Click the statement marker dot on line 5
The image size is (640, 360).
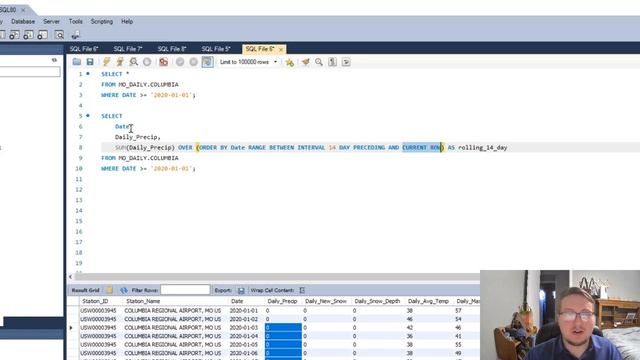pos(88,116)
